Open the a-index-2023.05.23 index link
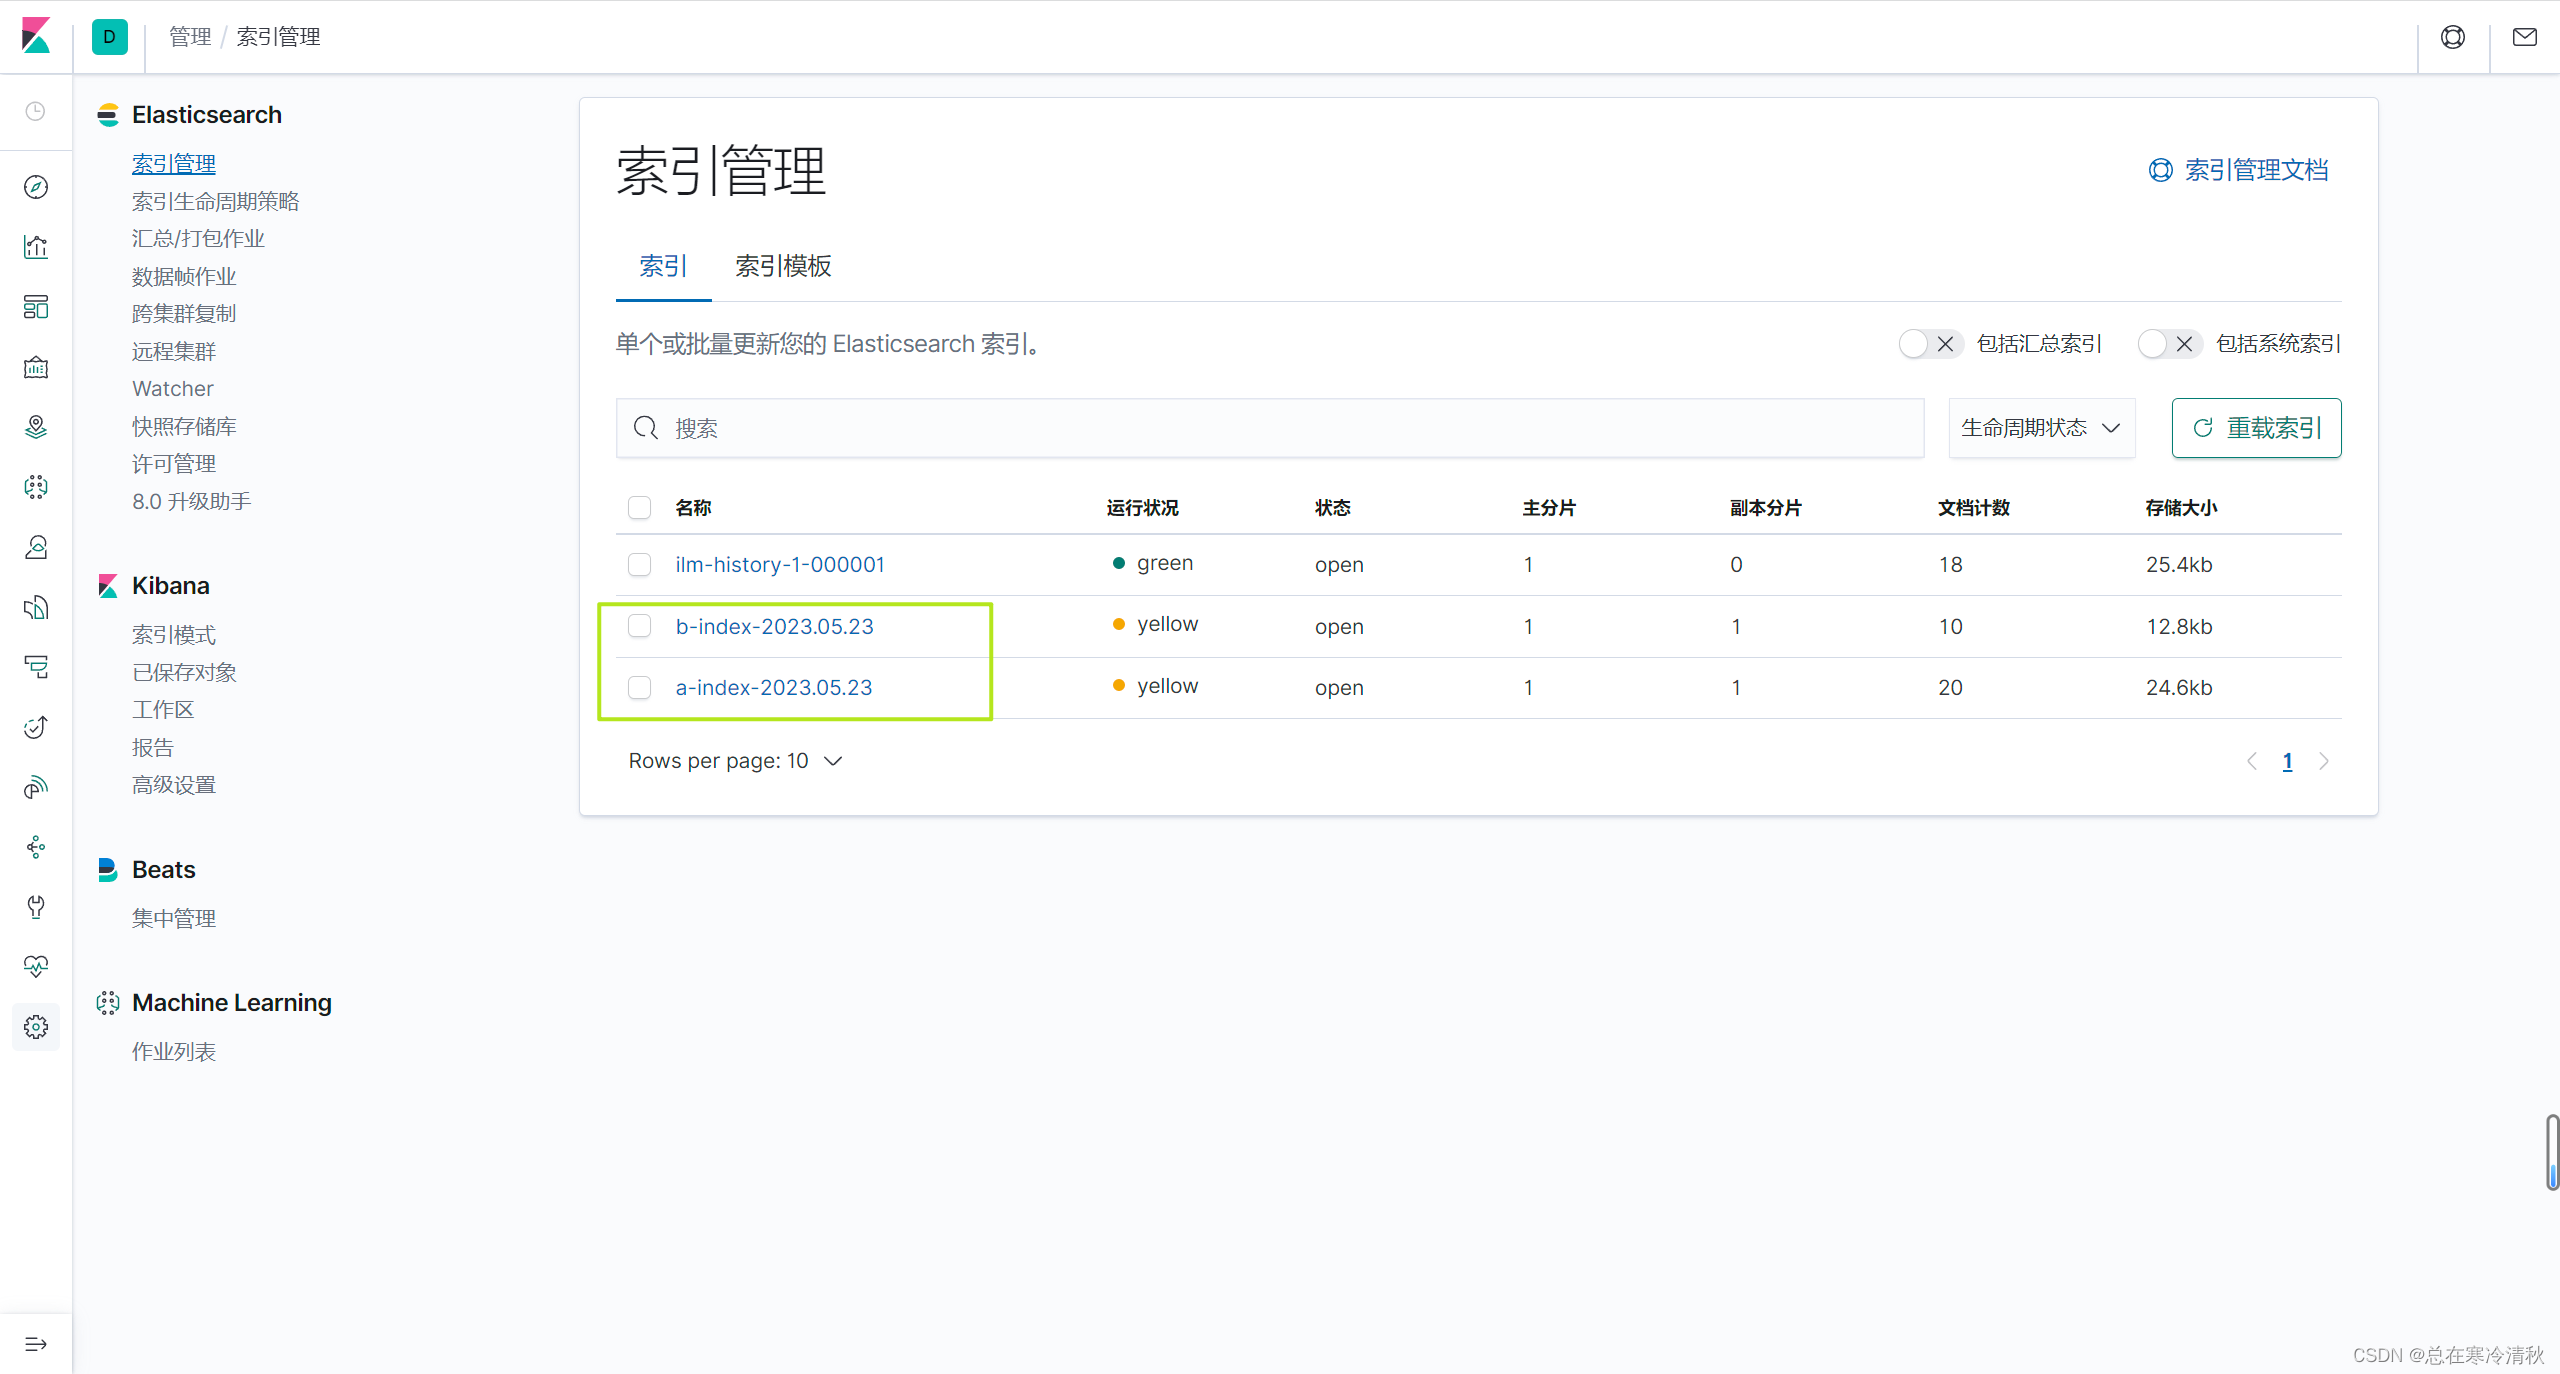Viewport: 2560px width, 1374px height. [774, 688]
